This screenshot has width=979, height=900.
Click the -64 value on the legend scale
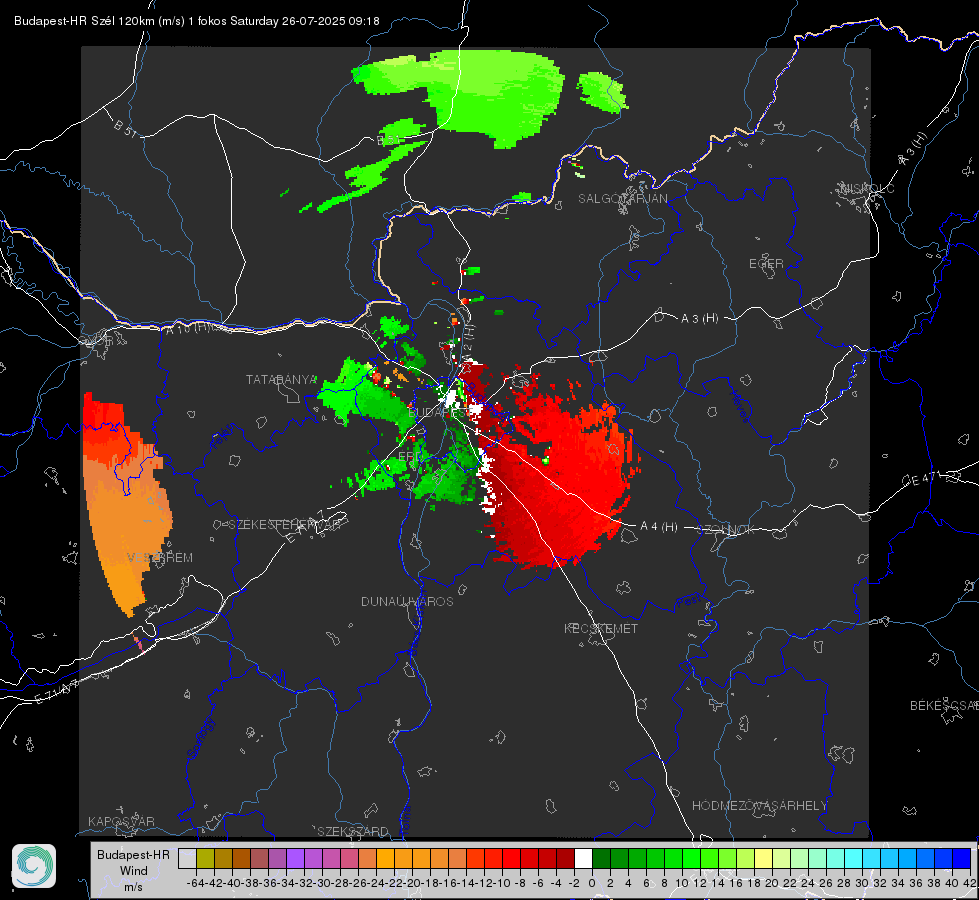point(196,883)
